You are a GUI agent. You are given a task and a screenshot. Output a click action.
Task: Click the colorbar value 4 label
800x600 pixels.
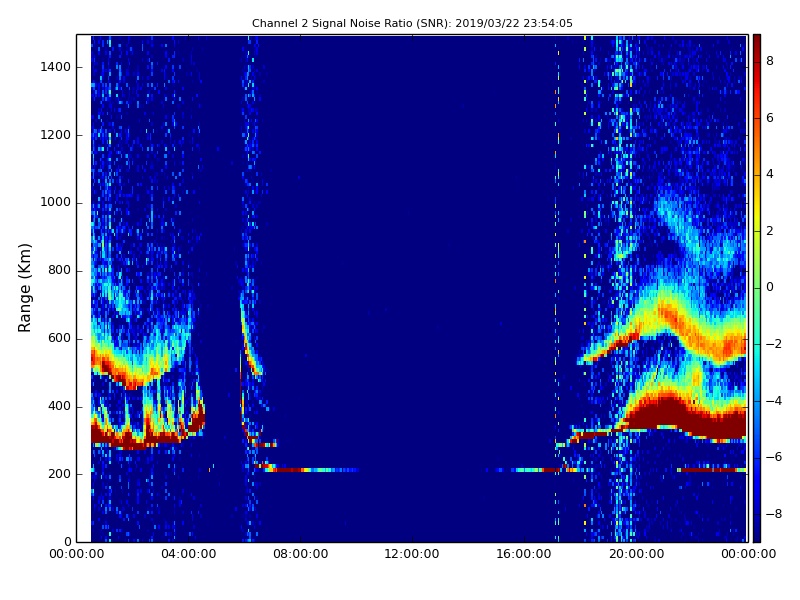click(x=770, y=174)
